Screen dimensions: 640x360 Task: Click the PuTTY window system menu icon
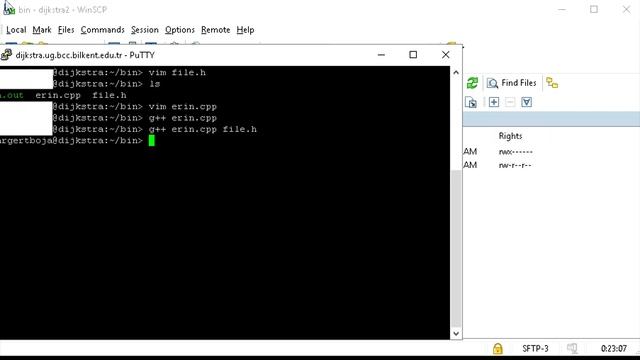tap(6, 55)
